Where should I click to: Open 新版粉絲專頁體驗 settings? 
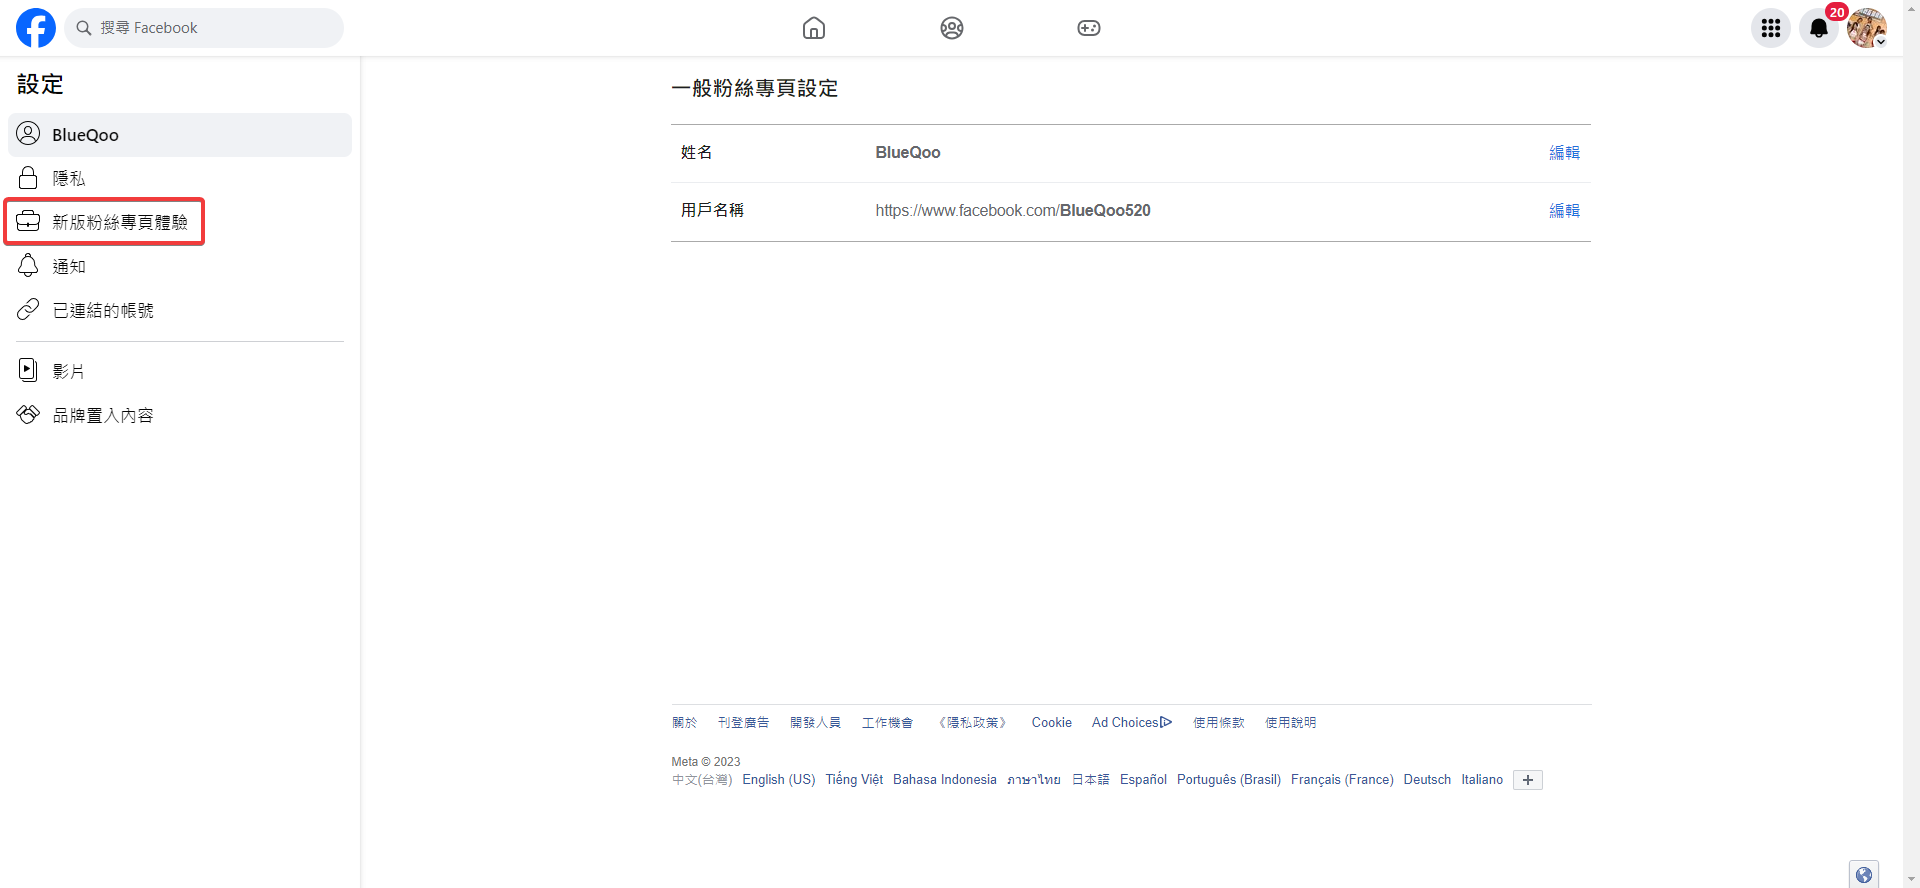(x=119, y=222)
